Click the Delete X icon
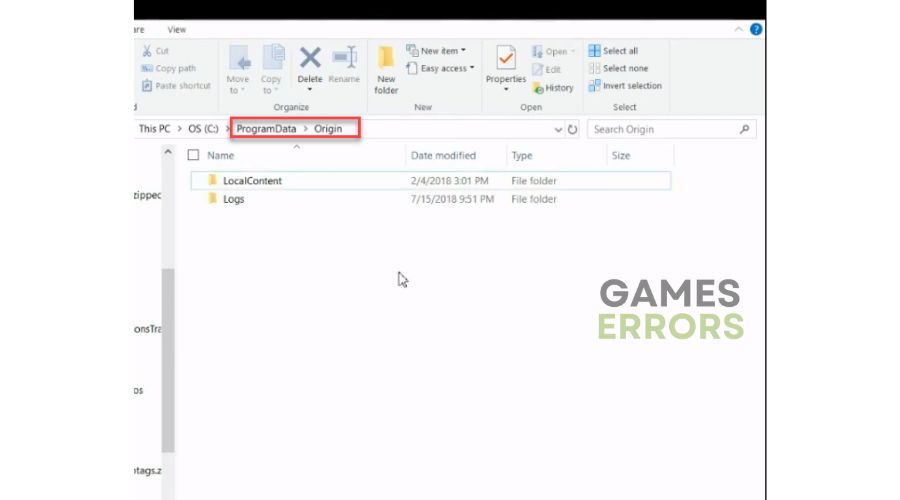The image size is (900, 500). (x=310, y=58)
